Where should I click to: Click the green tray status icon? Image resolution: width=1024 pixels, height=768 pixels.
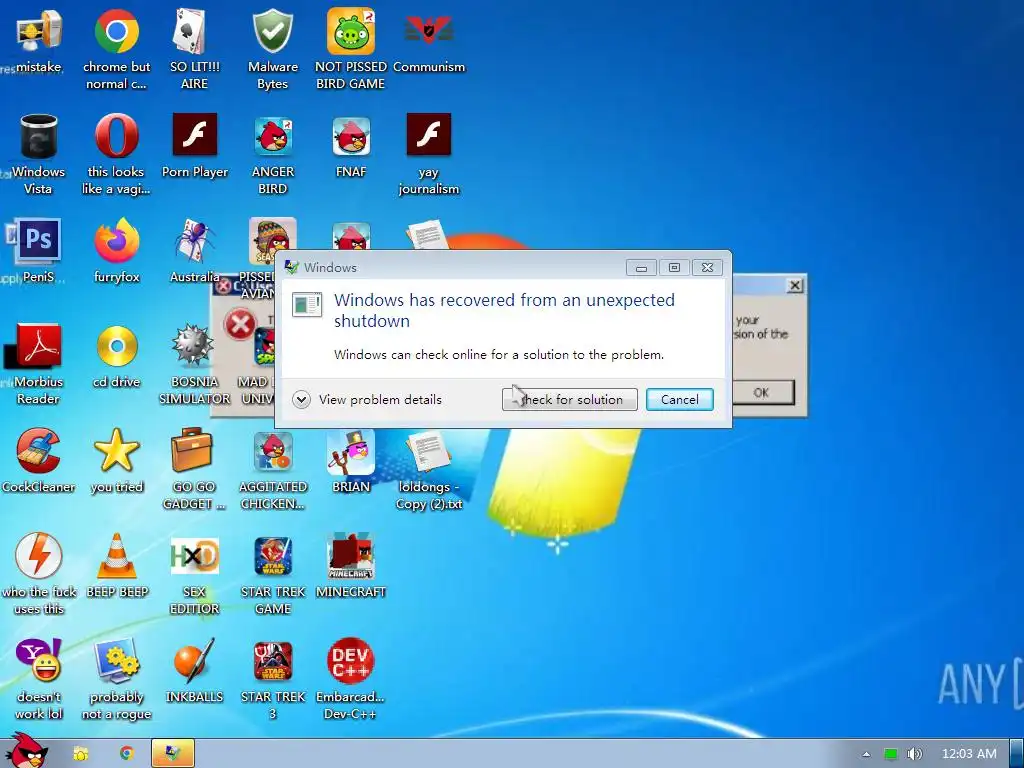891,754
